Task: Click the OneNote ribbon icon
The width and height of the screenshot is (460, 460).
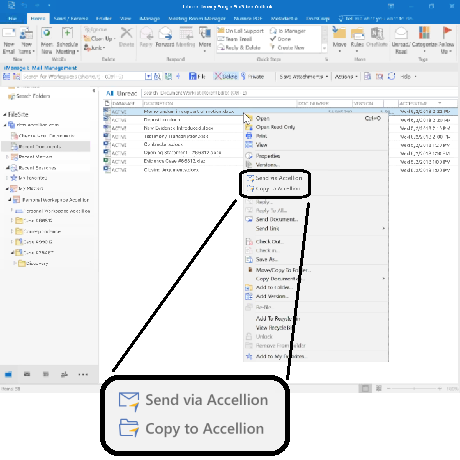Action: click(377, 33)
